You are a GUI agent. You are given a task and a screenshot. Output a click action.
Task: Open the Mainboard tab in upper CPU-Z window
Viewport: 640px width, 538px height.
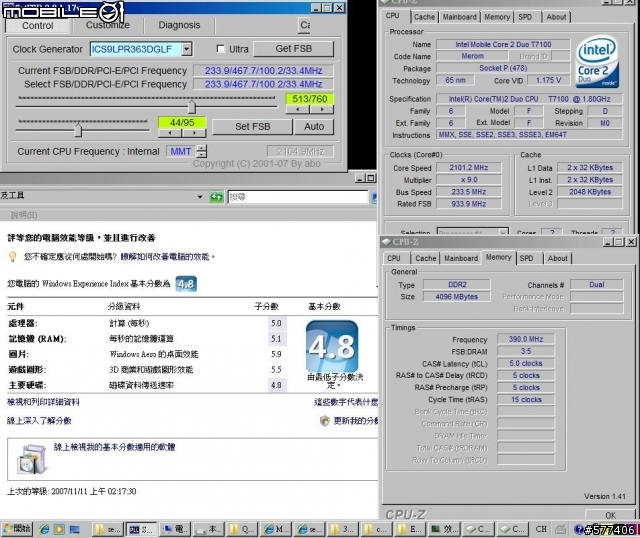(459, 17)
